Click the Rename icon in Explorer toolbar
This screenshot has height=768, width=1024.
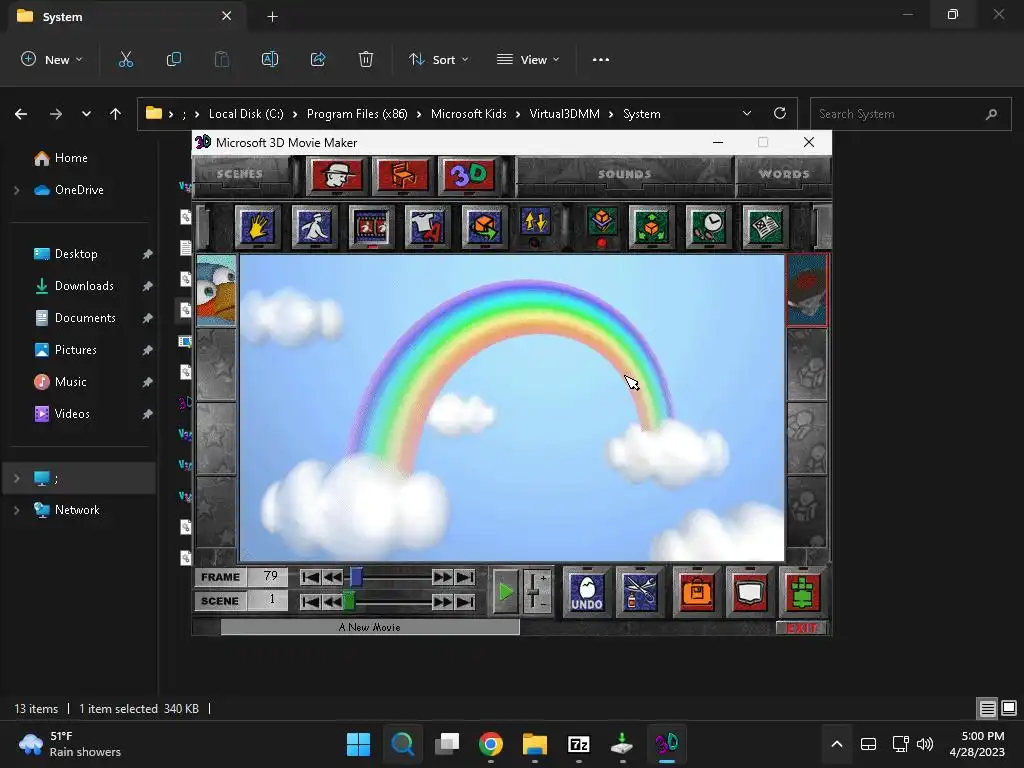coord(270,59)
